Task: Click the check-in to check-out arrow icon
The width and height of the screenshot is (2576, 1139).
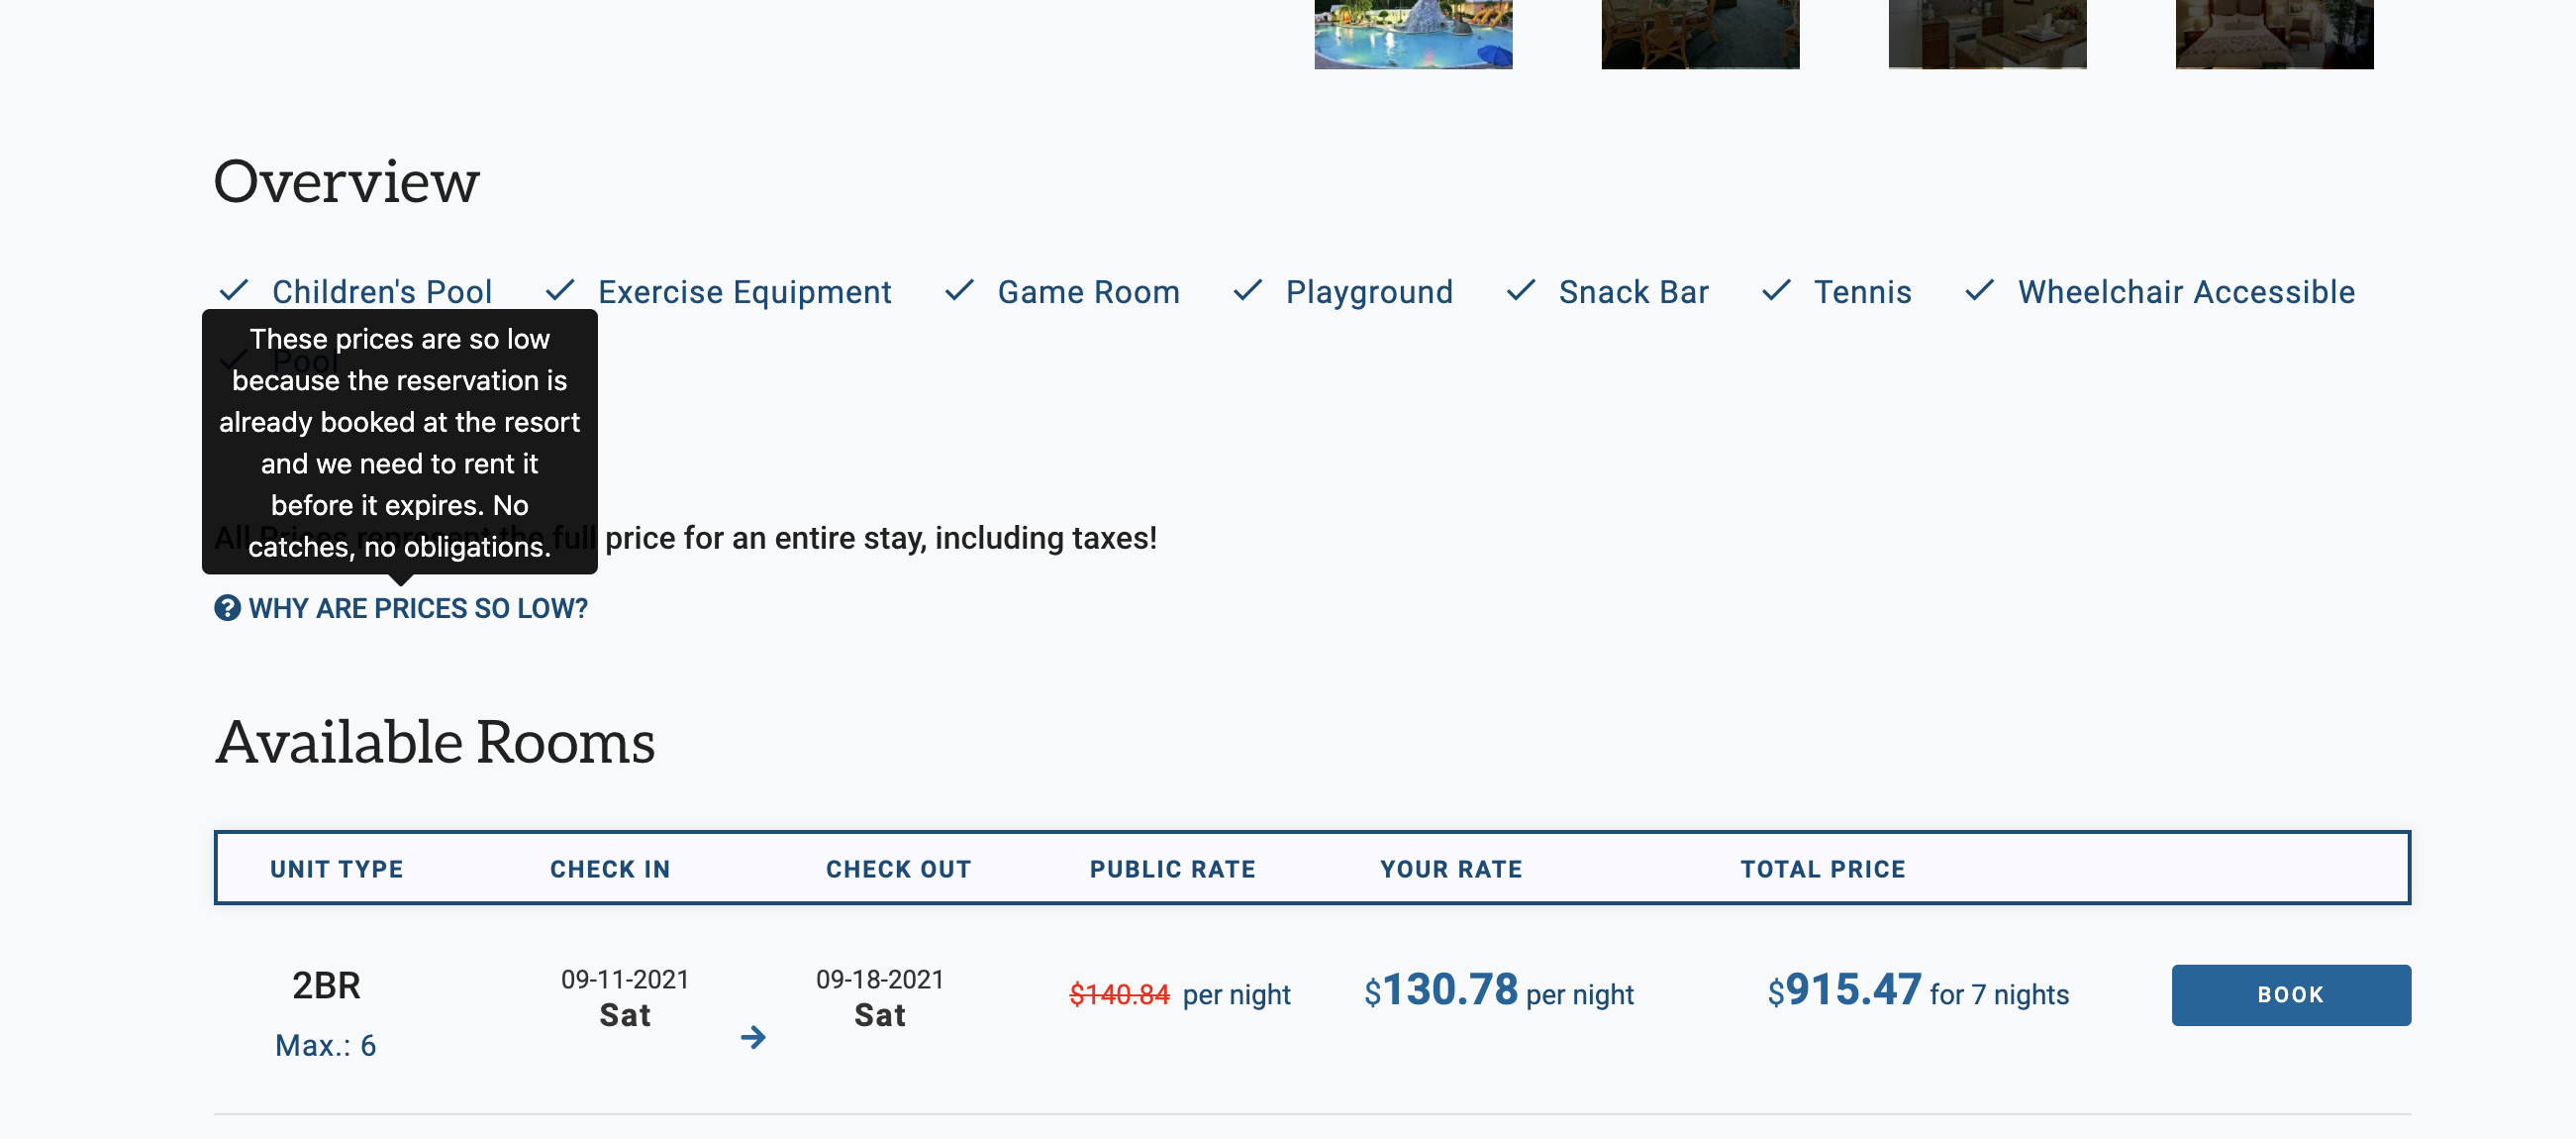Action: pos(753,1037)
